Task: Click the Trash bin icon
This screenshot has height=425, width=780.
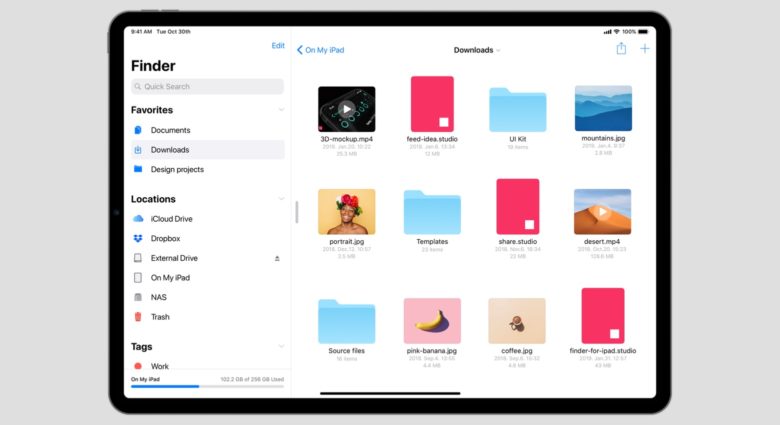Action: pos(138,317)
